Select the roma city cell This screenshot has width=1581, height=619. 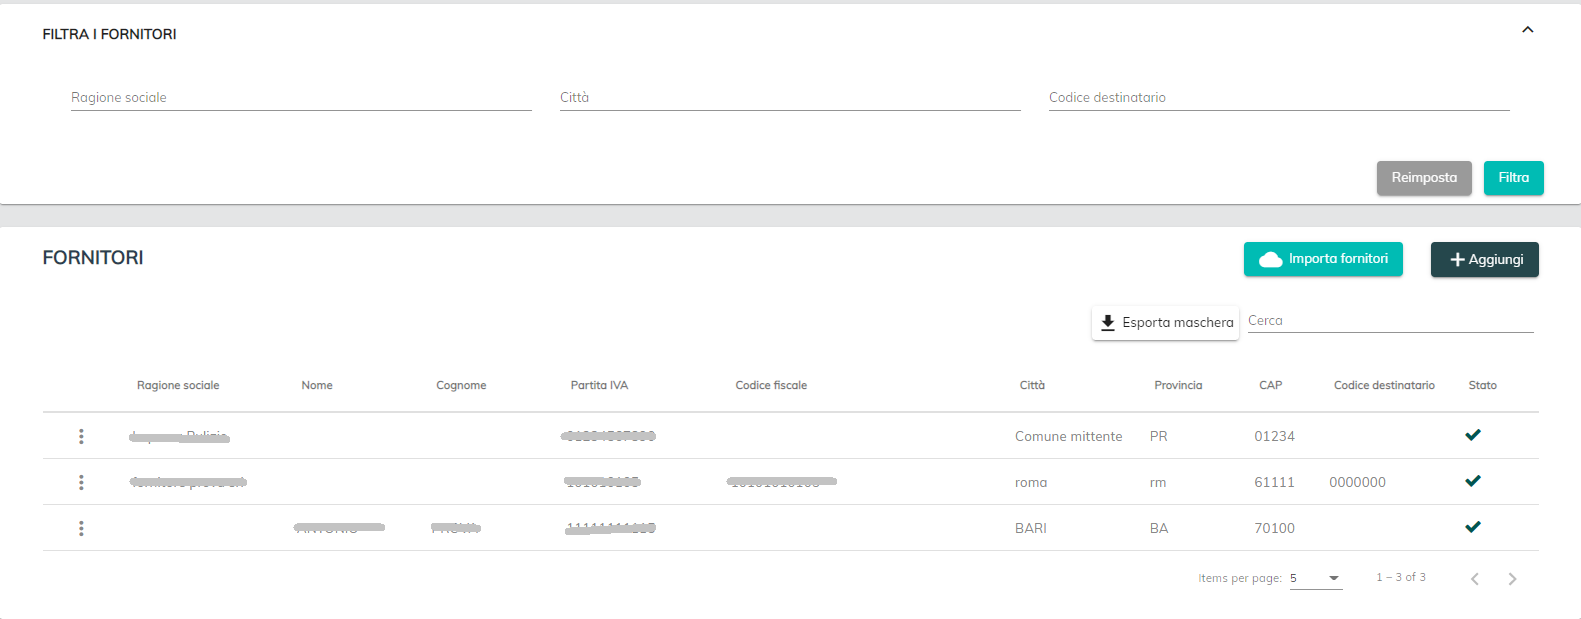pos(1031,482)
